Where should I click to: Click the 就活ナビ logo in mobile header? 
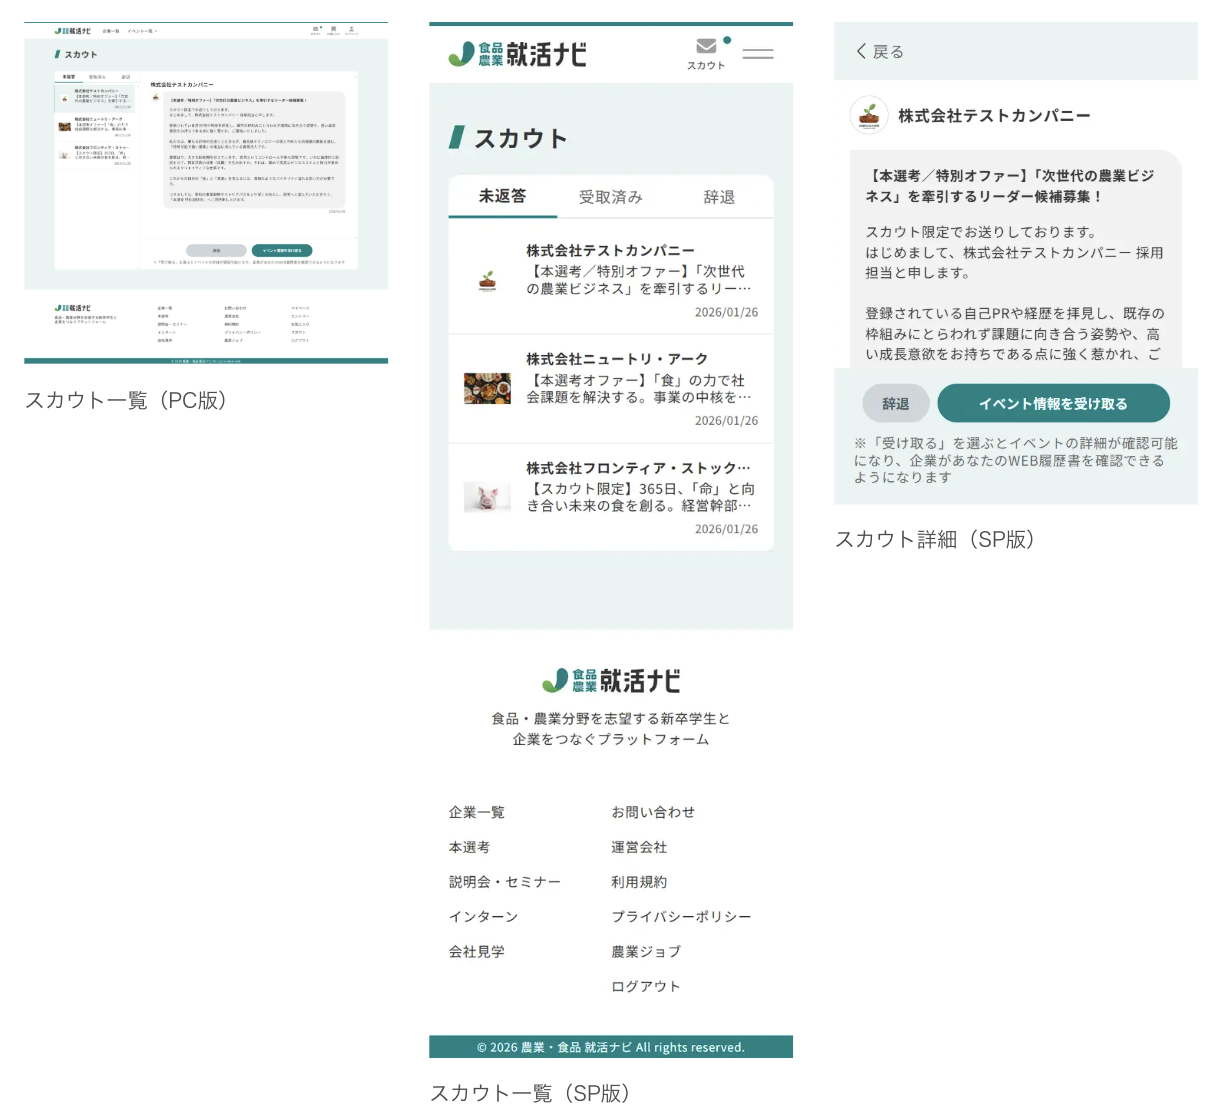point(517,54)
